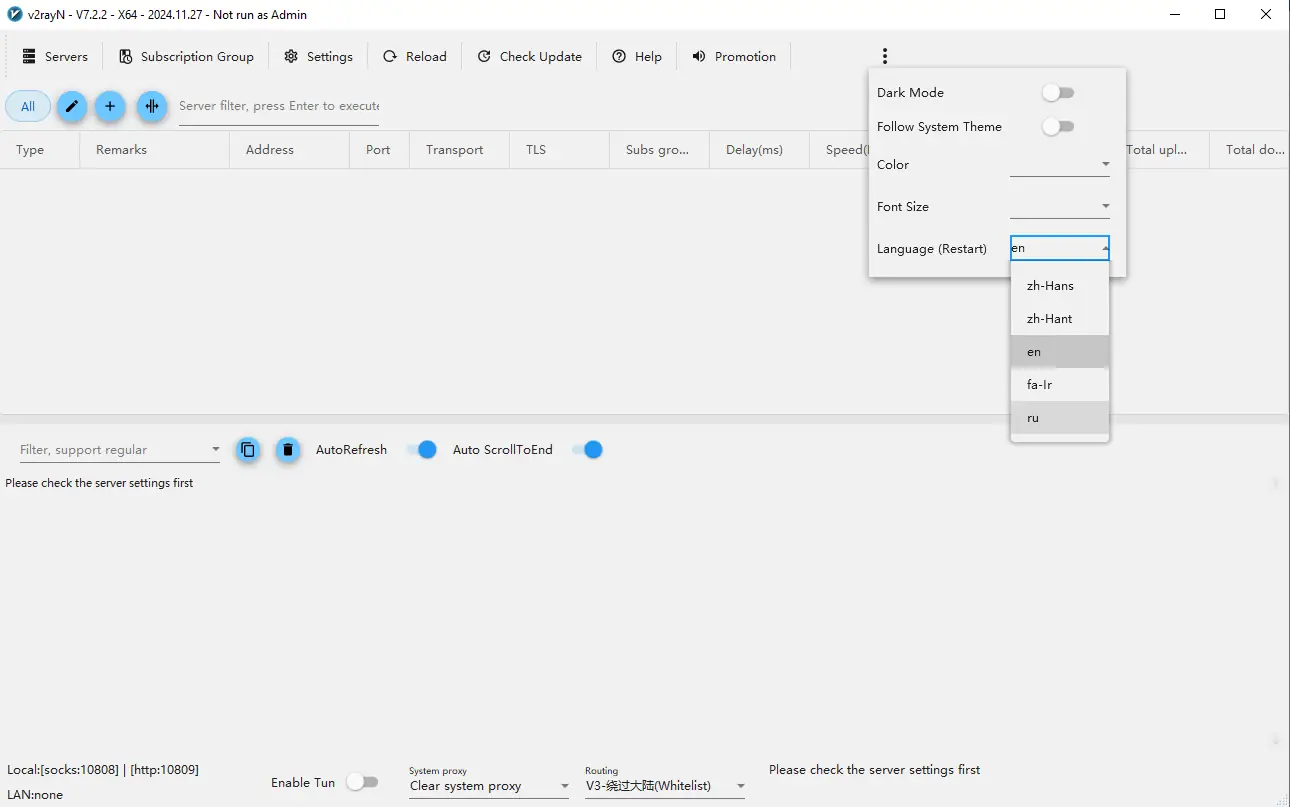The width and height of the screenshot is (1290, 807).
Task: Open the Font Size dropdown
Action: tap(1060, 206)
